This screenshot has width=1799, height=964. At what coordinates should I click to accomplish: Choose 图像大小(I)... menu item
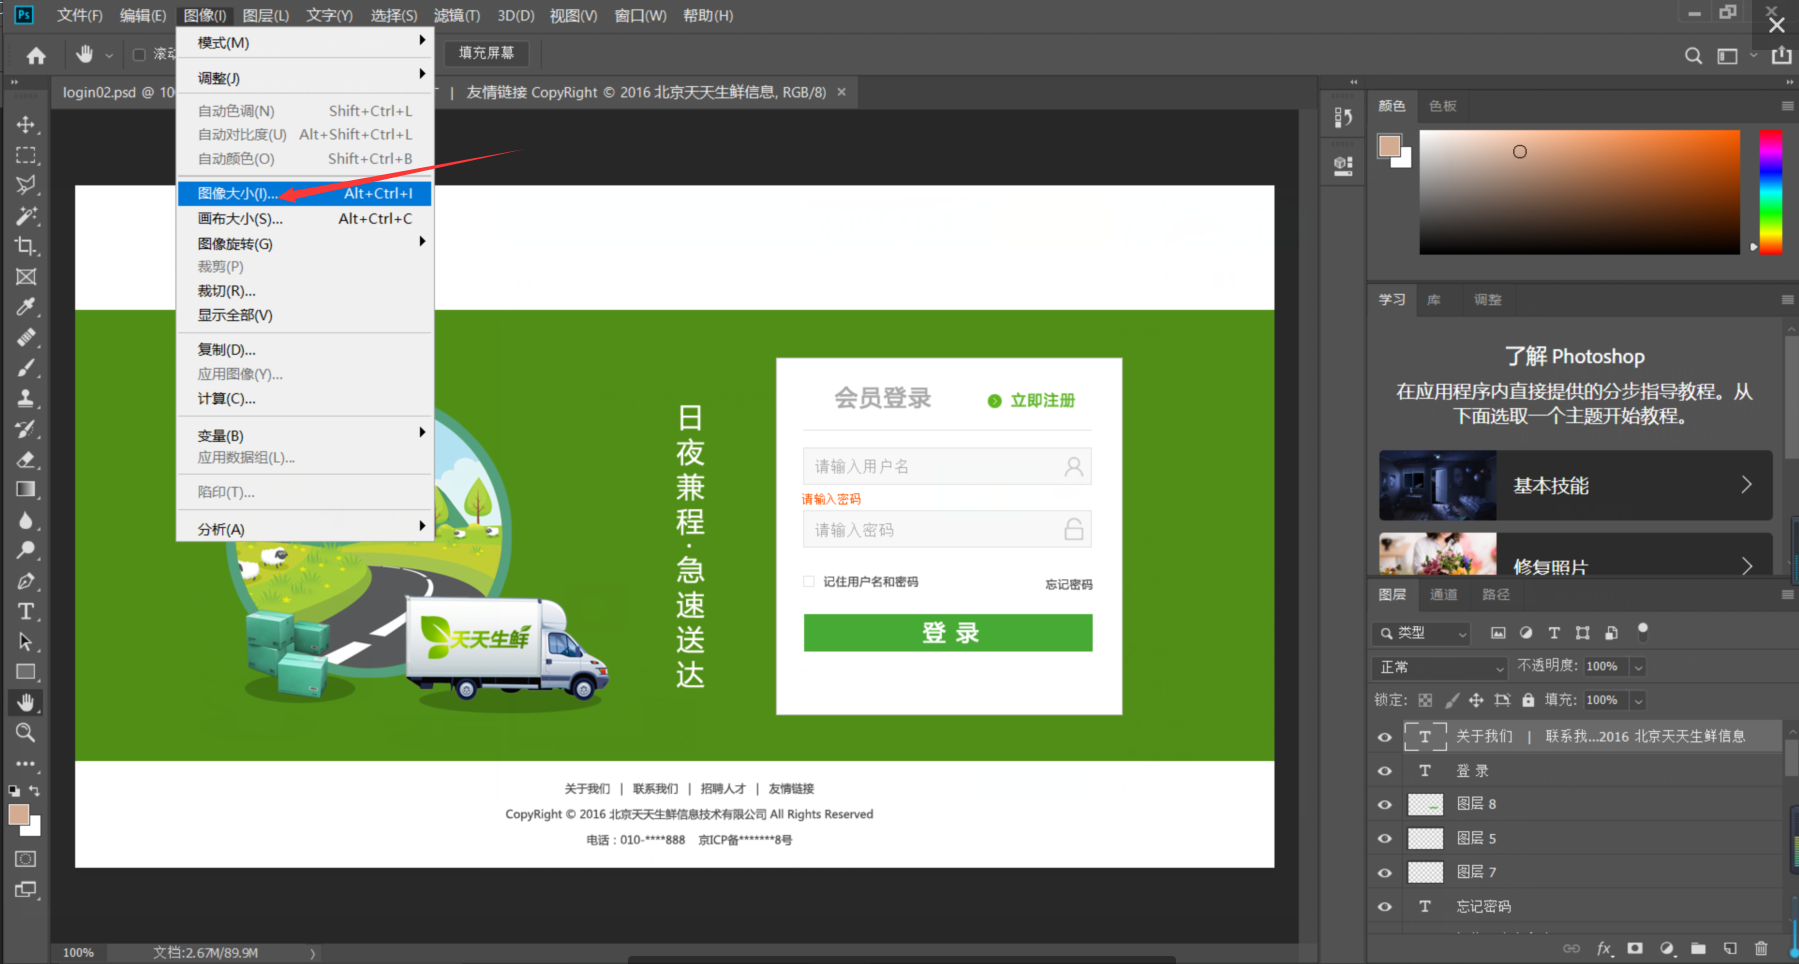point(305,193)
